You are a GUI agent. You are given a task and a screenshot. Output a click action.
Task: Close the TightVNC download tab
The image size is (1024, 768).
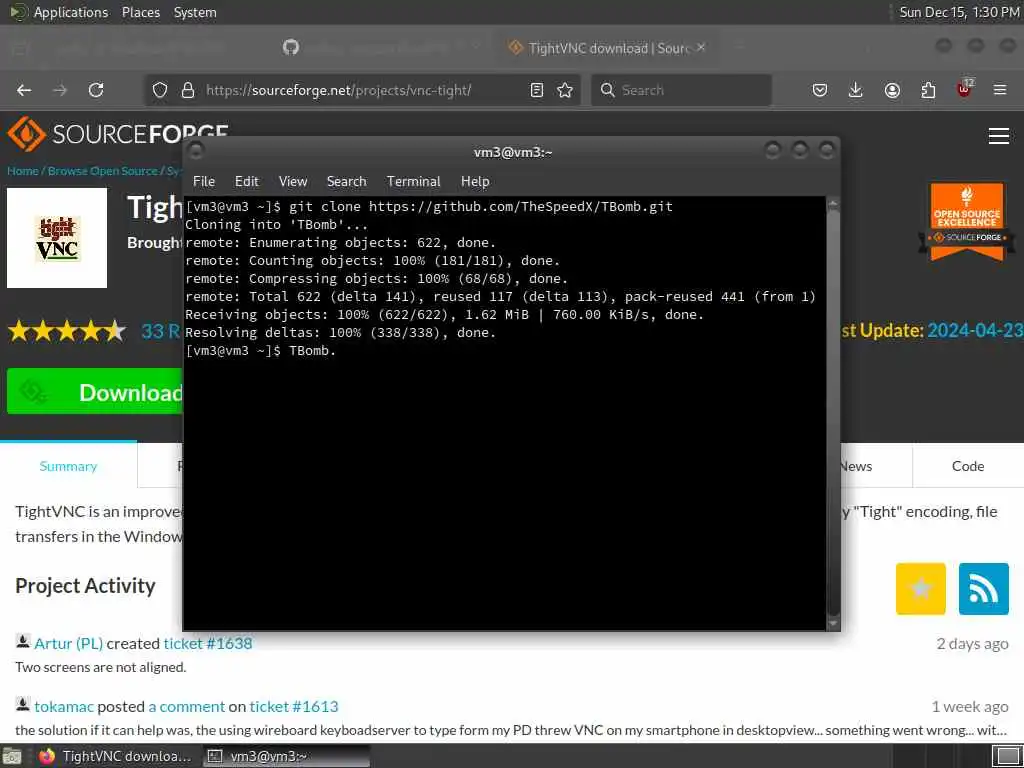coord(701,48)
